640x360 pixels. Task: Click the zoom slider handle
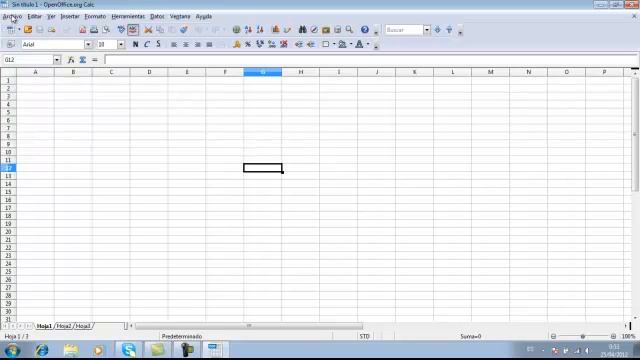[583, 336]
